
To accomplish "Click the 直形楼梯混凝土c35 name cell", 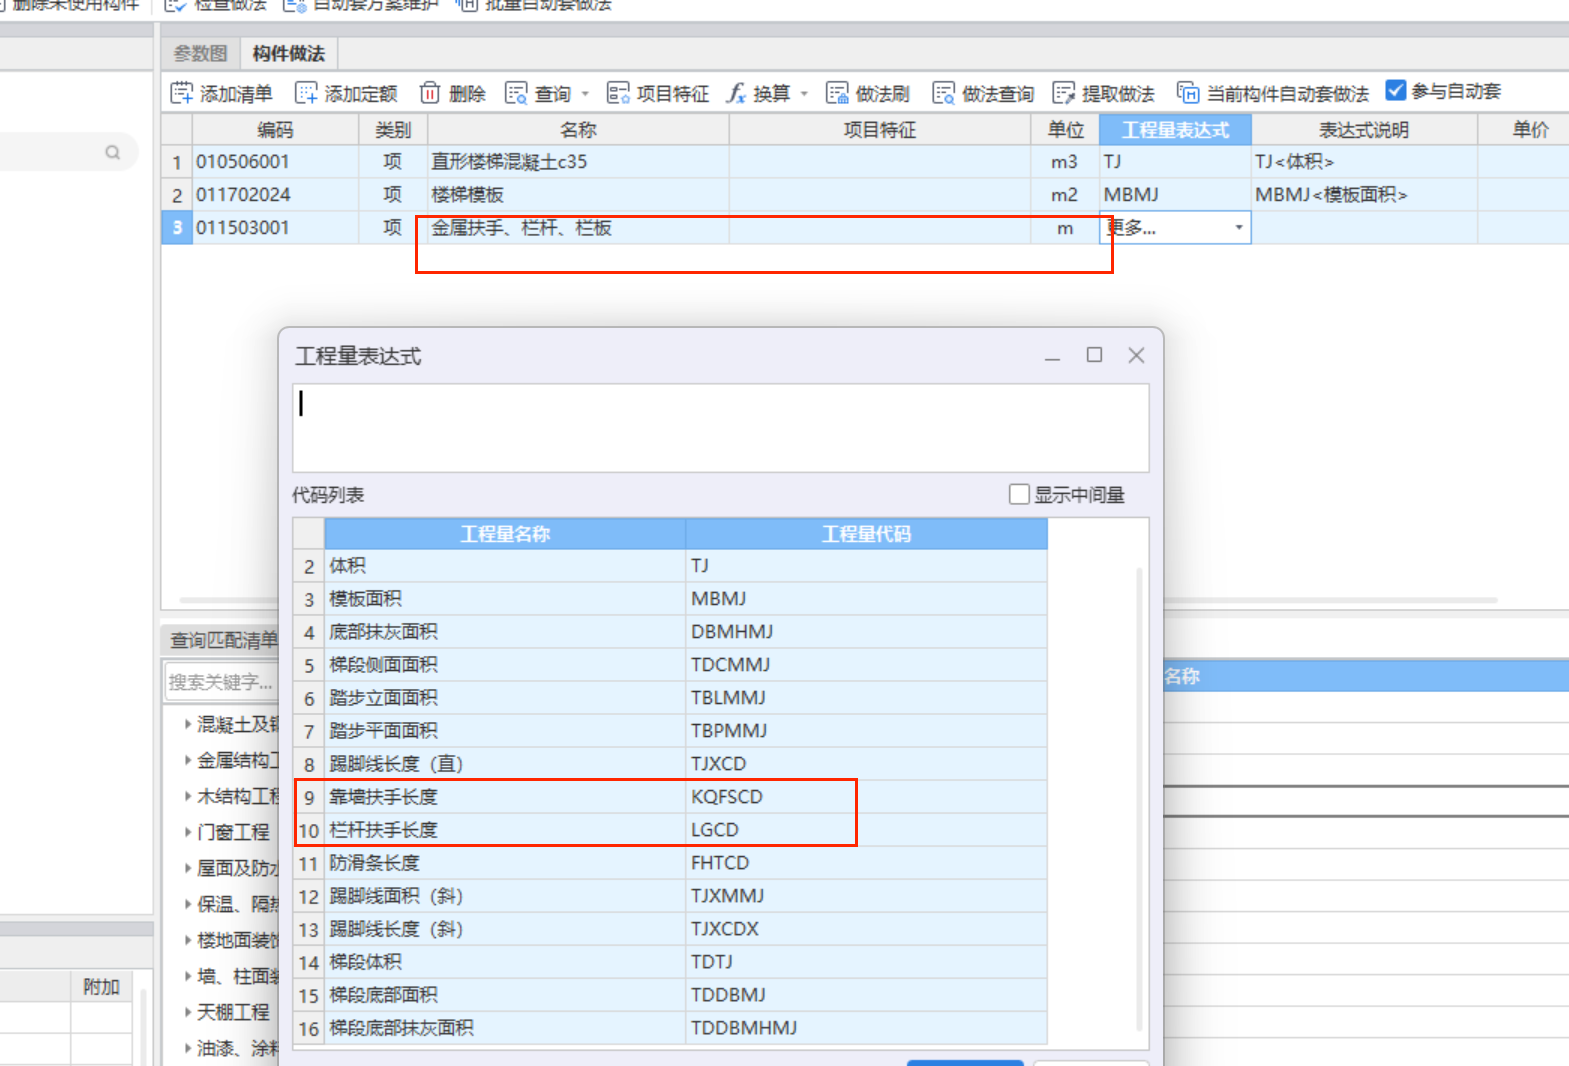I will (578, 161).
